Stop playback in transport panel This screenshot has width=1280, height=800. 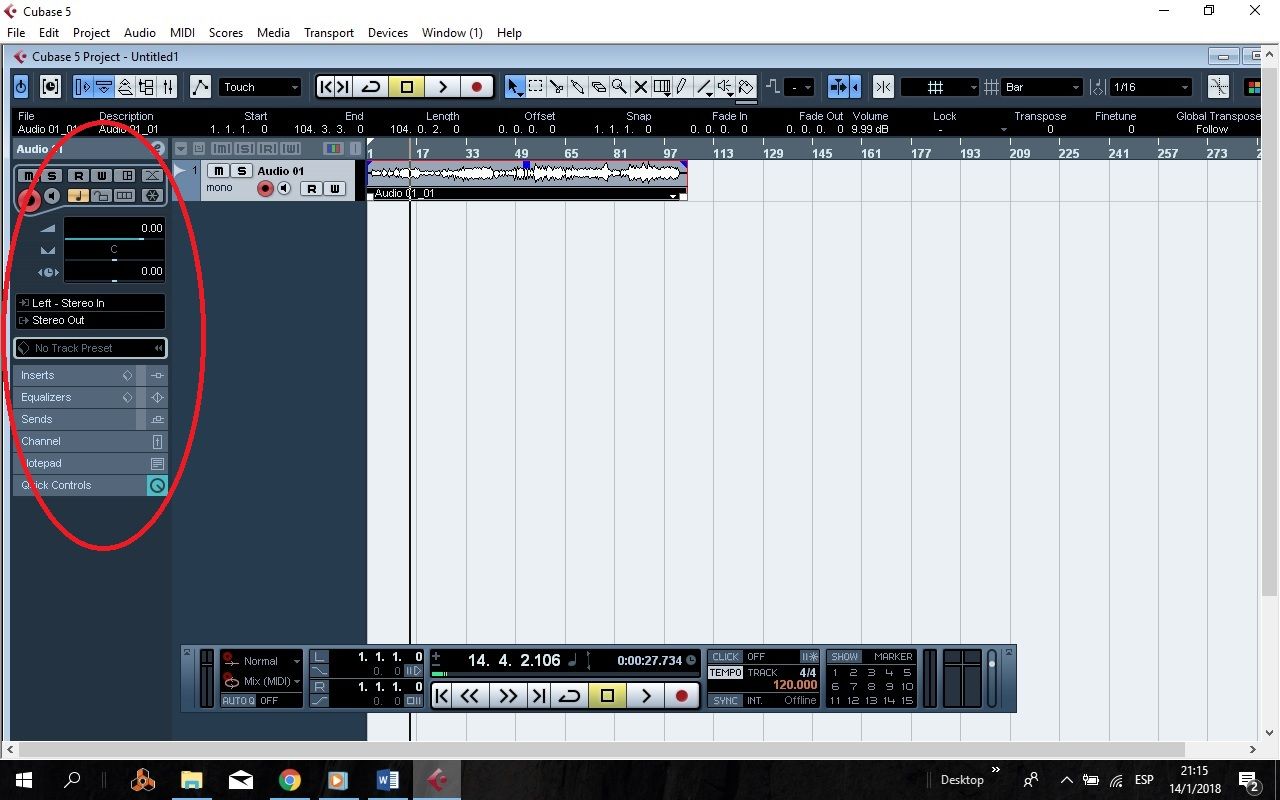(607, 695)
